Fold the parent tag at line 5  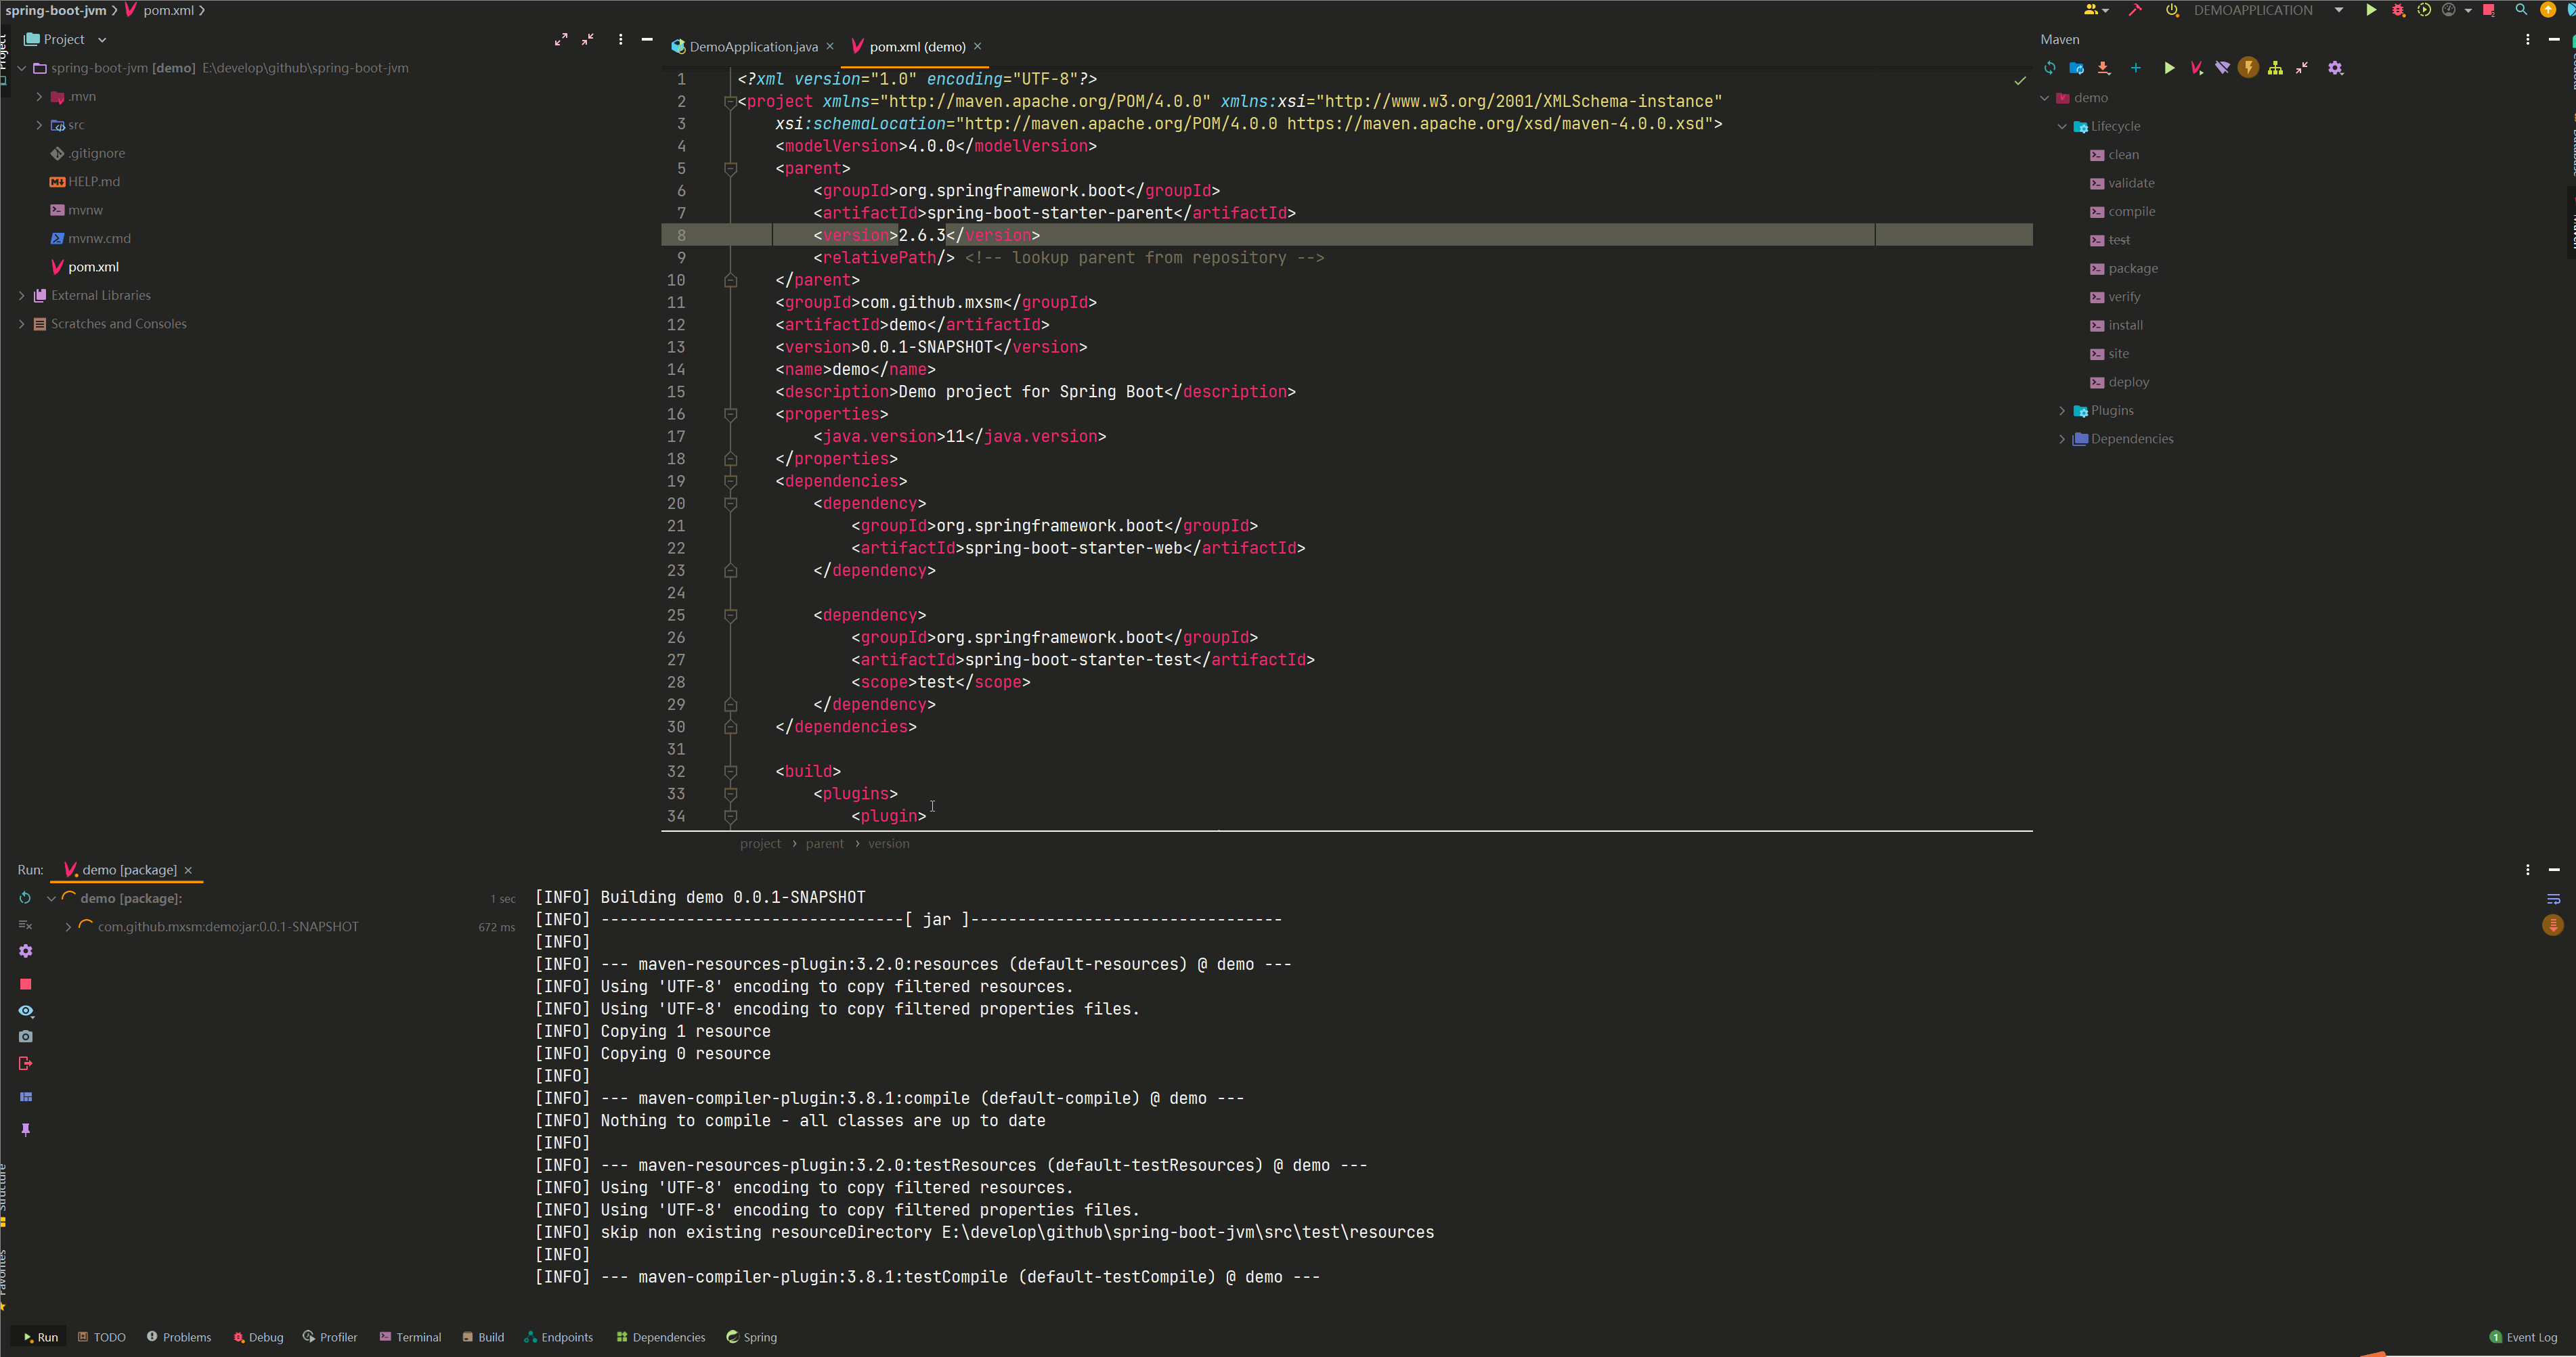pyautogui.click(x=731, y=169)
